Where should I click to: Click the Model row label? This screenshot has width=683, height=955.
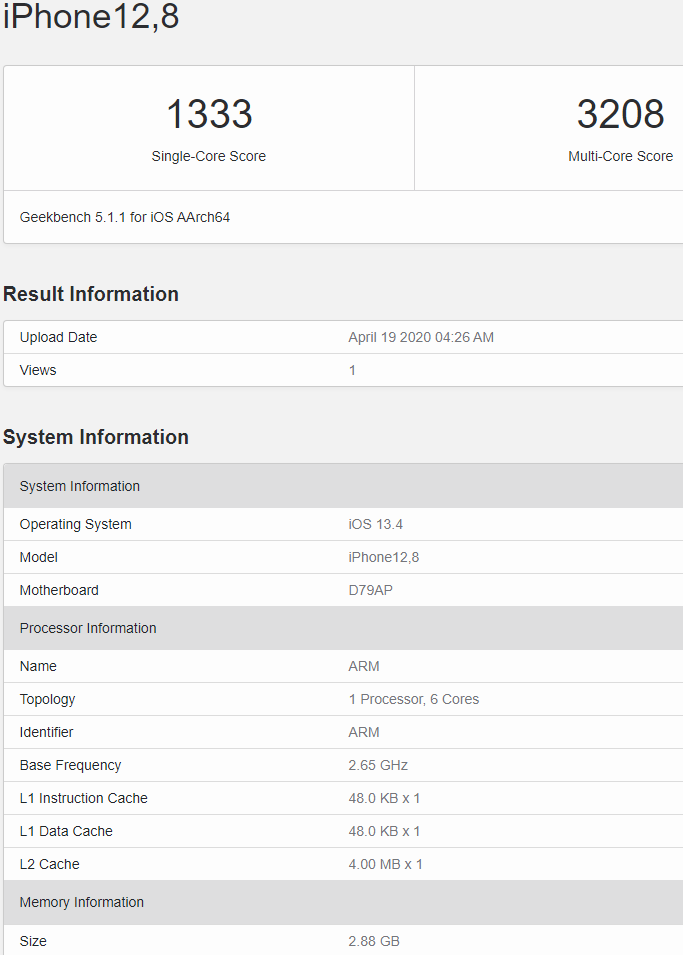(x=38, y=557)
